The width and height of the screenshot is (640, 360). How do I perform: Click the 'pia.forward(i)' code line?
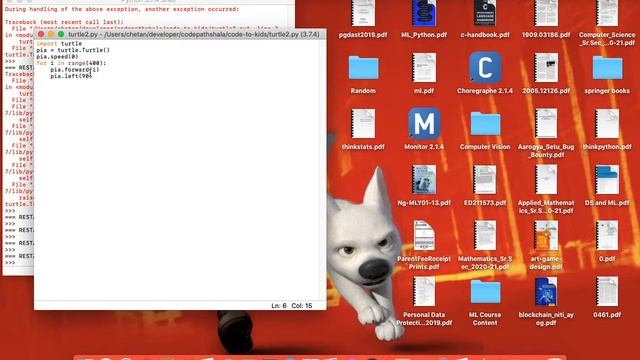point(75,70)
